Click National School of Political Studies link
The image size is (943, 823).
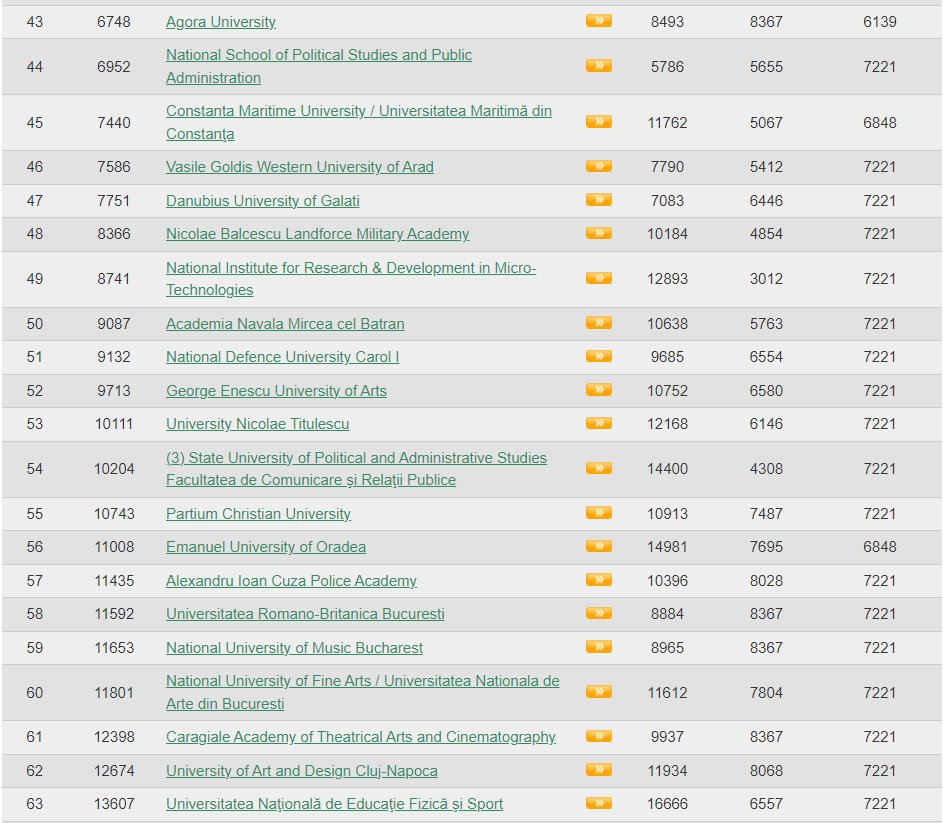point(318,55)
